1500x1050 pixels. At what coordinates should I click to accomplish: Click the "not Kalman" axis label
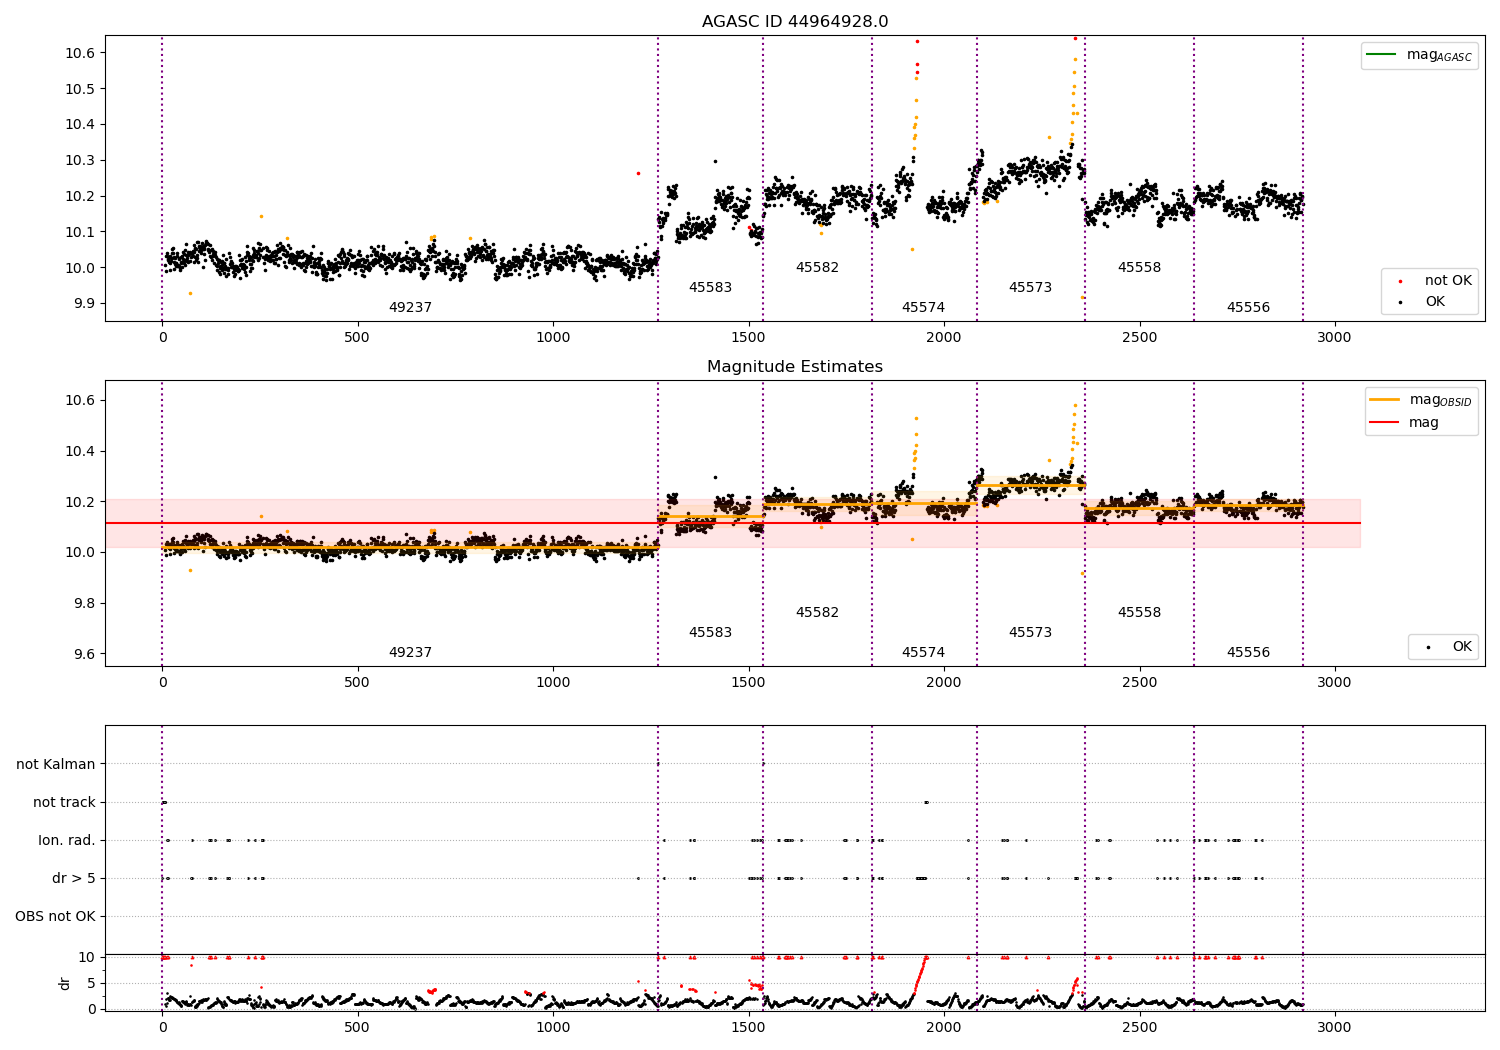[x=56, y=765]
